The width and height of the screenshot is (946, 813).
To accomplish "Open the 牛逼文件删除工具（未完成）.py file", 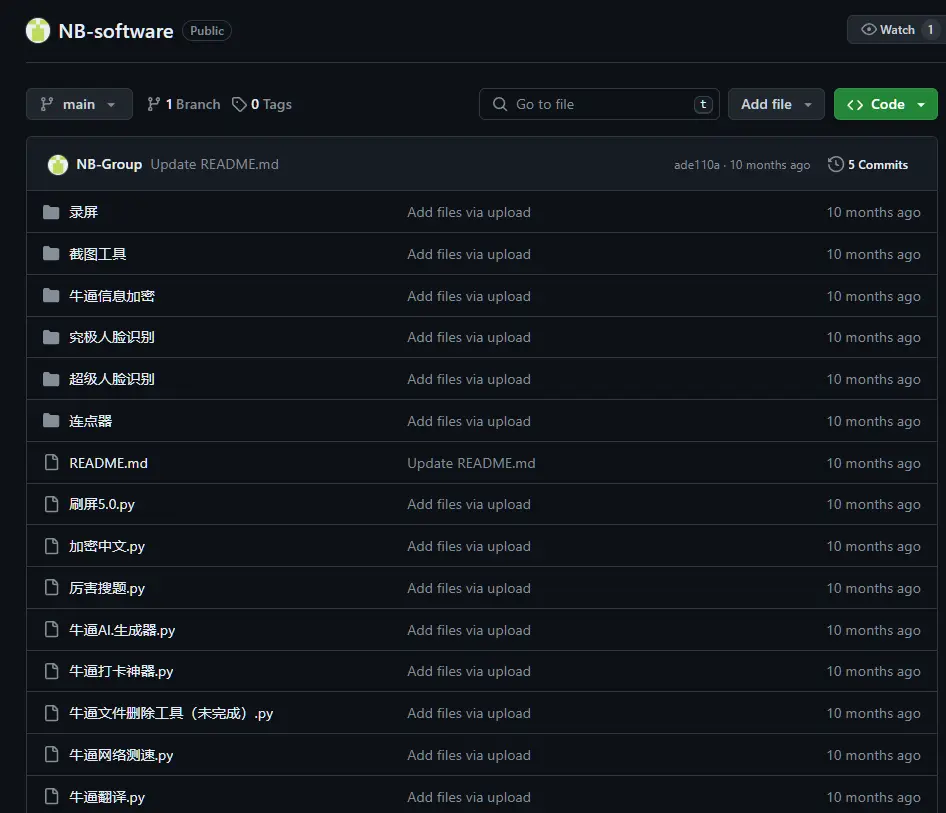I will coord(171,713).
